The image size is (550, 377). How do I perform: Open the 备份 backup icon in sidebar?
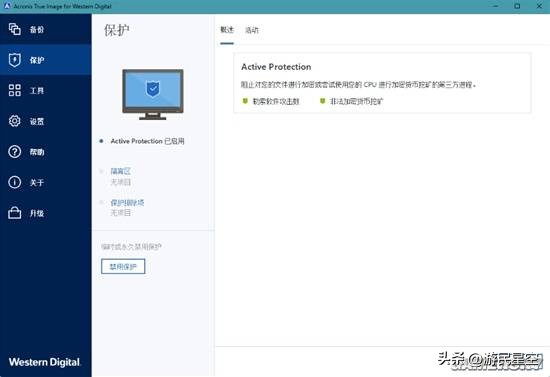tap(14, 29)
